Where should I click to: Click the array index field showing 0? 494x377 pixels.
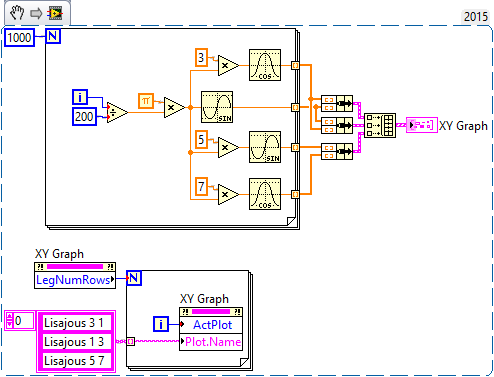pos(23,321)
